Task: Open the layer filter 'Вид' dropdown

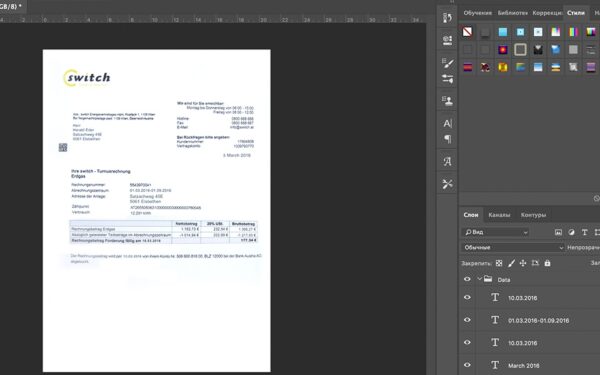Action: coord(496,232)
